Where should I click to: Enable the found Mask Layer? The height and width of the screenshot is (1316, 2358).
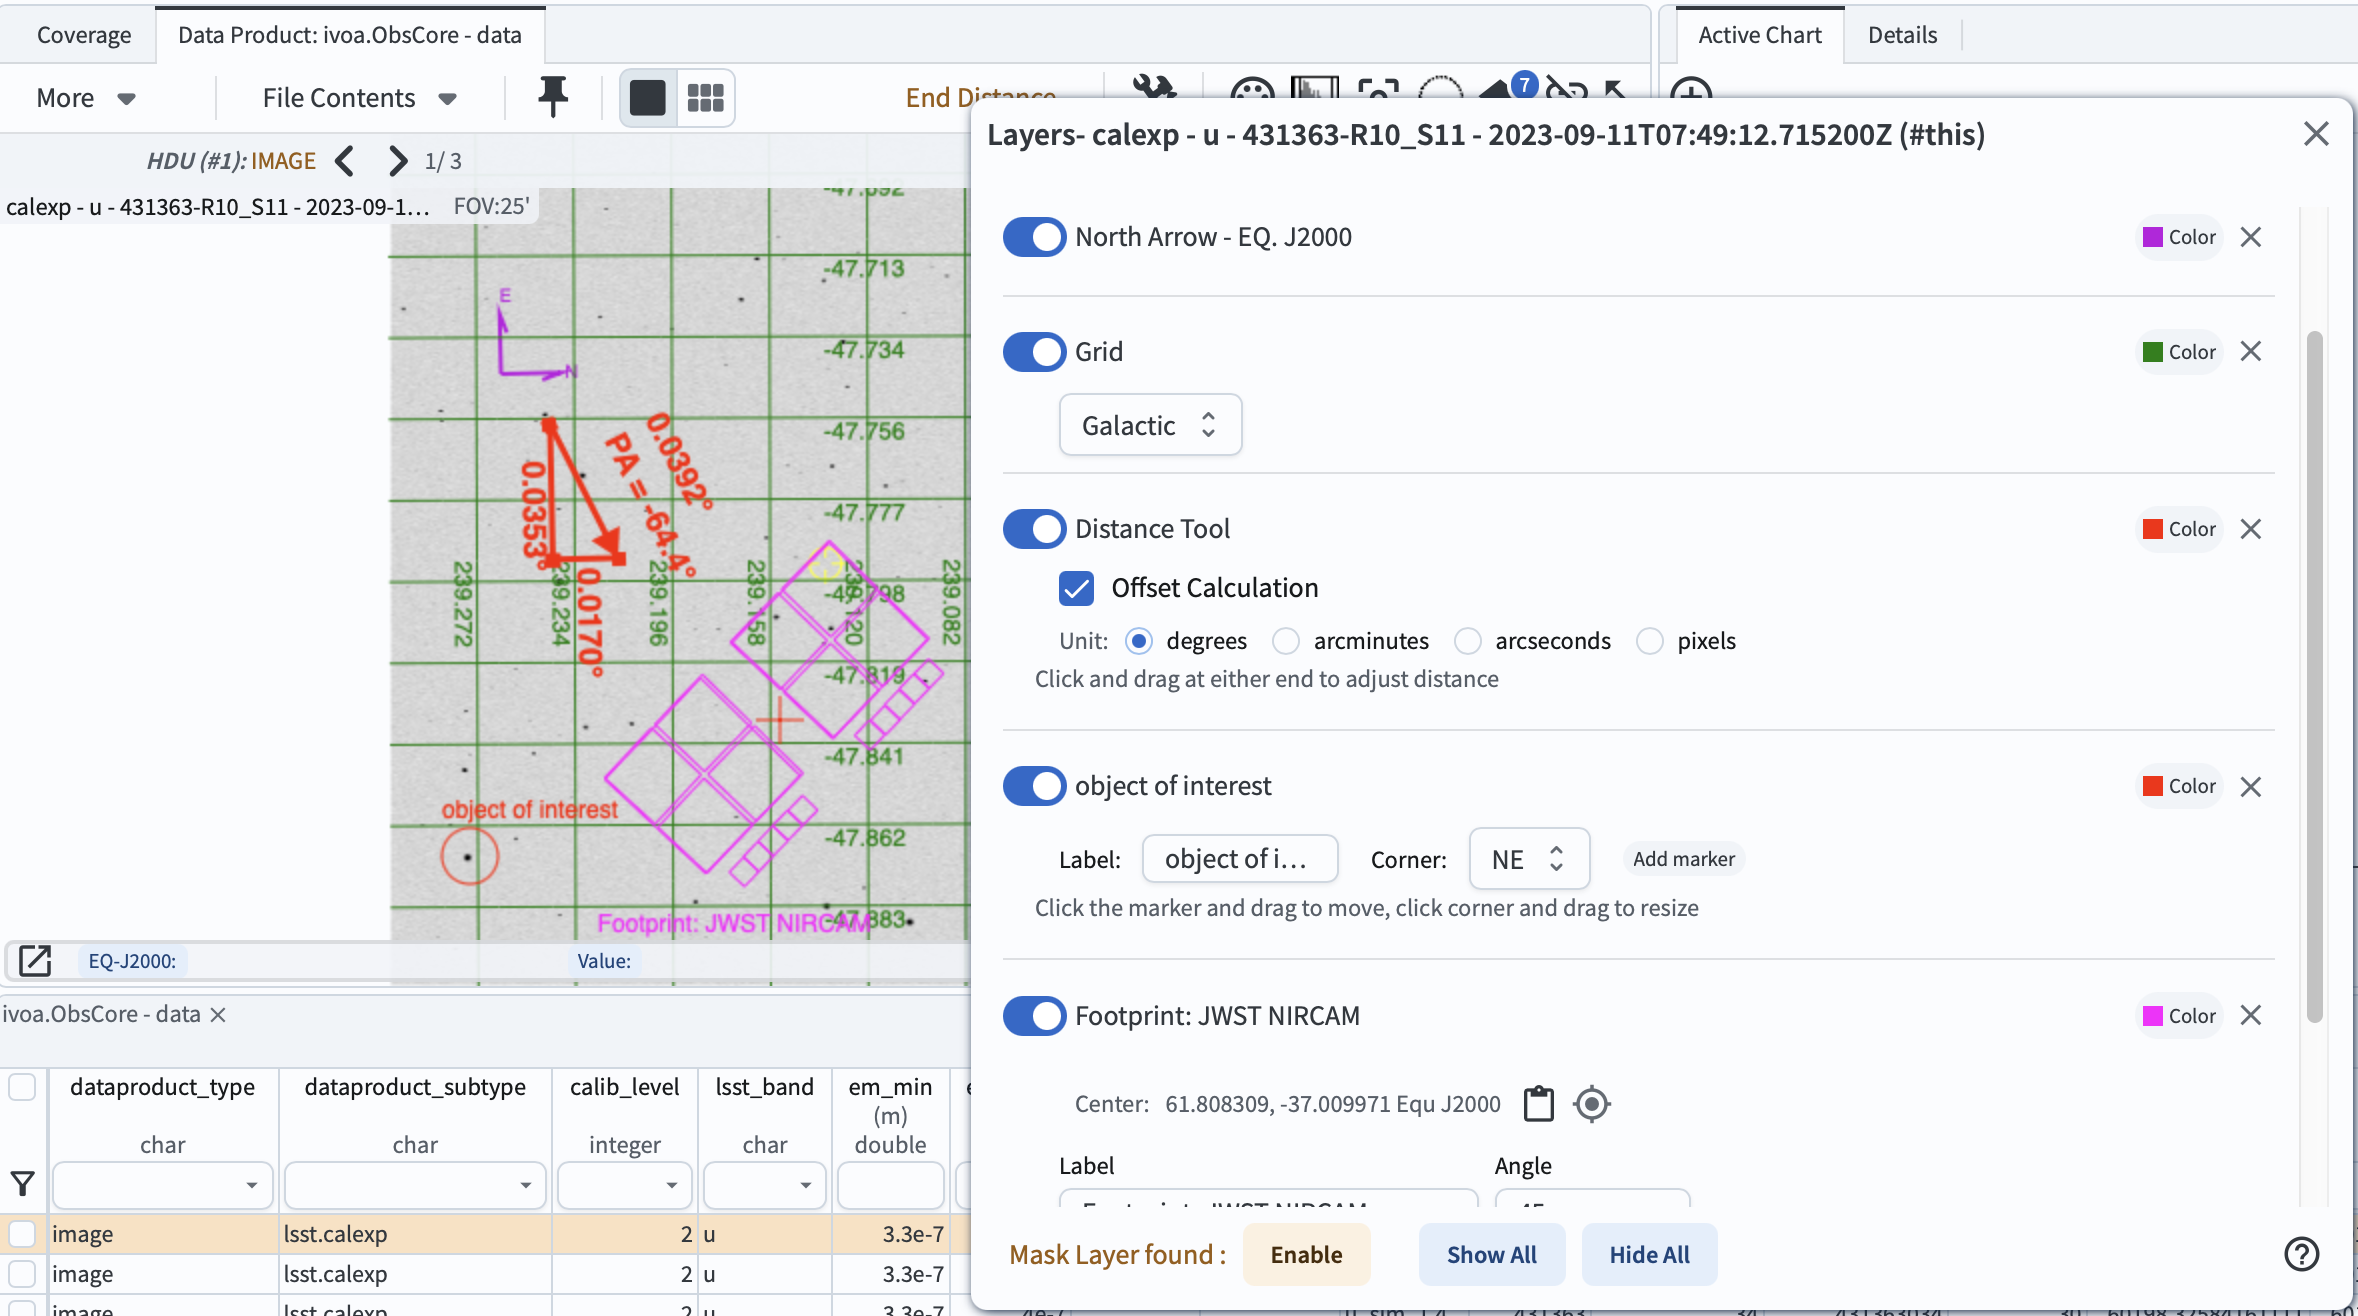click(x=1306, y=1254)
